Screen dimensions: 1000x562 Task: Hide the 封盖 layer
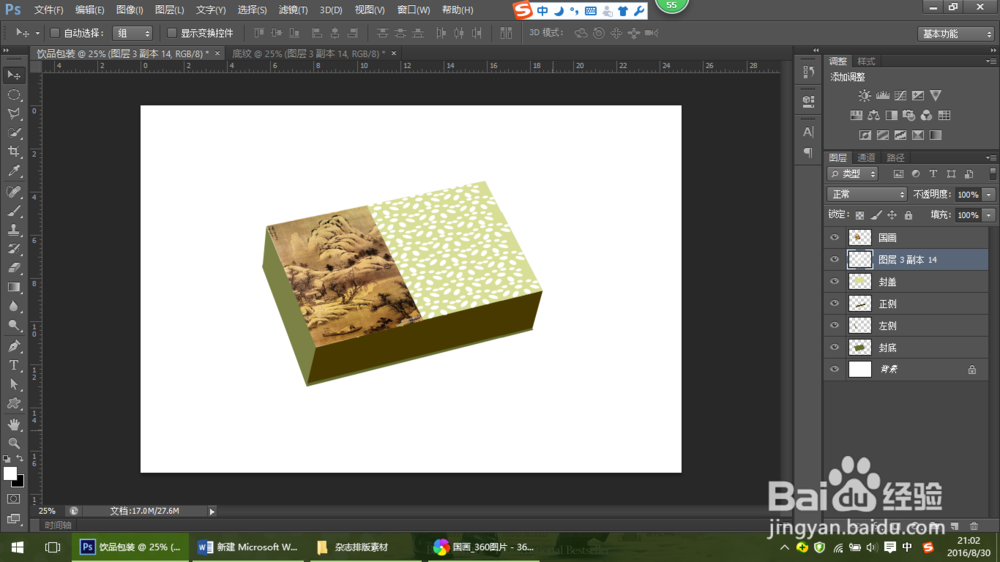pos(834,281)
